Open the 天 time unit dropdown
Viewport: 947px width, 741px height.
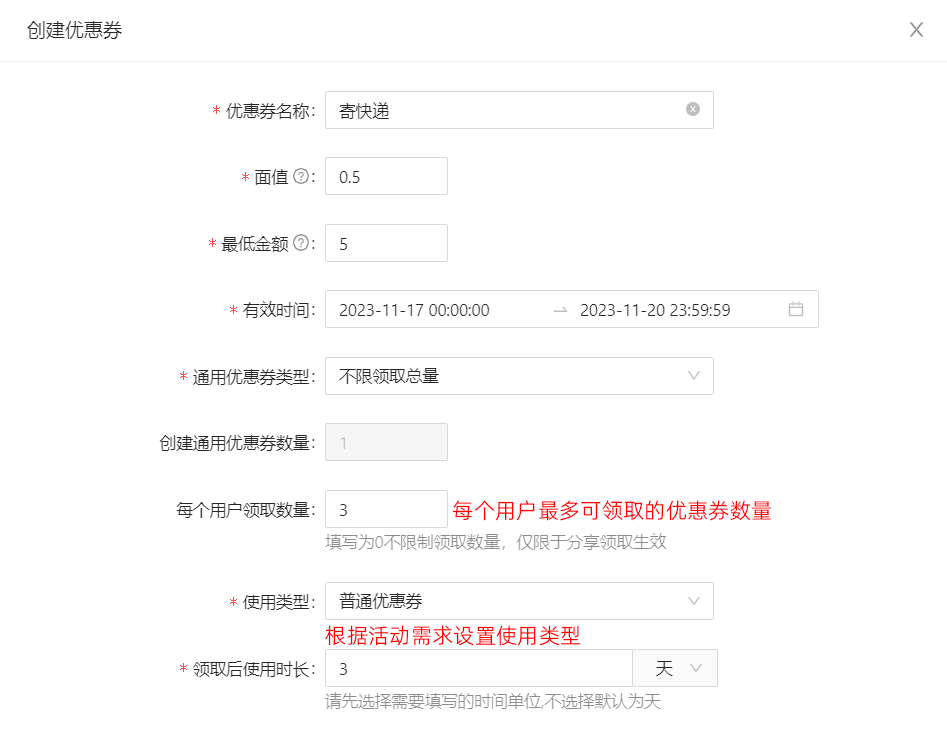675,668
